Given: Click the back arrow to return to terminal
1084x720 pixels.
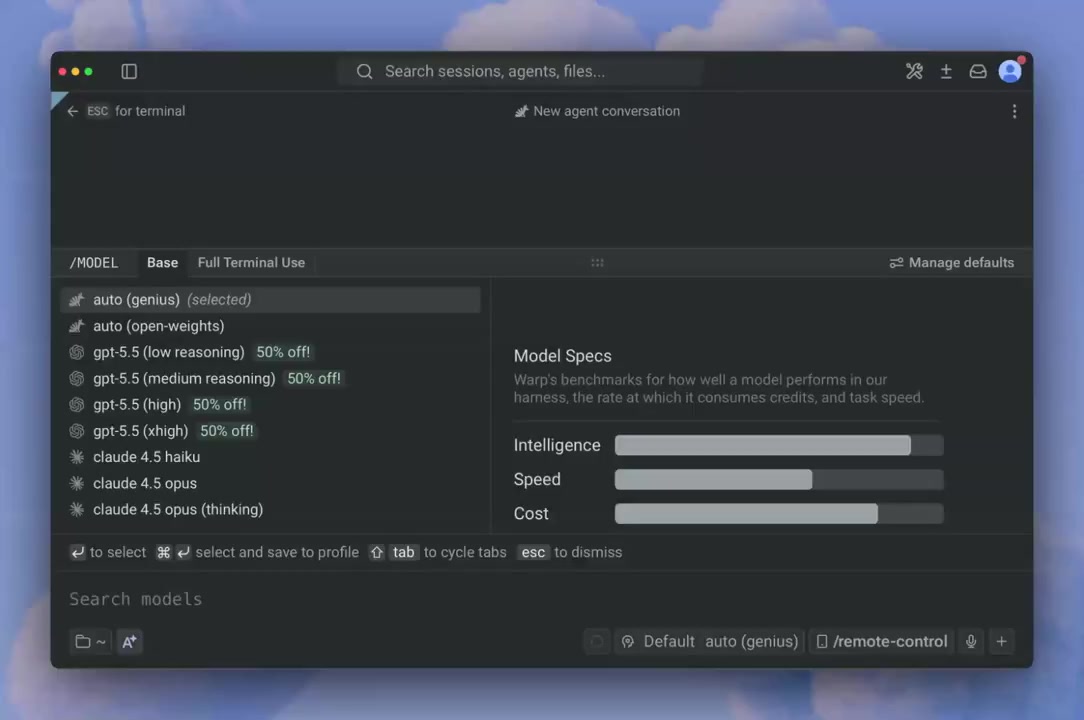Looking at the screenshot, I should click(x=73, y=111).
